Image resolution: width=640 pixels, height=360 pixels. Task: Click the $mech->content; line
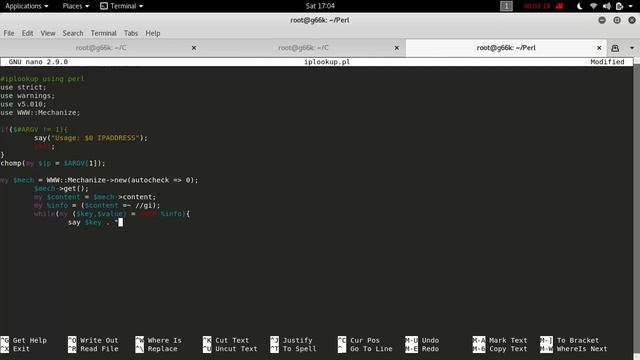[95, 197]
